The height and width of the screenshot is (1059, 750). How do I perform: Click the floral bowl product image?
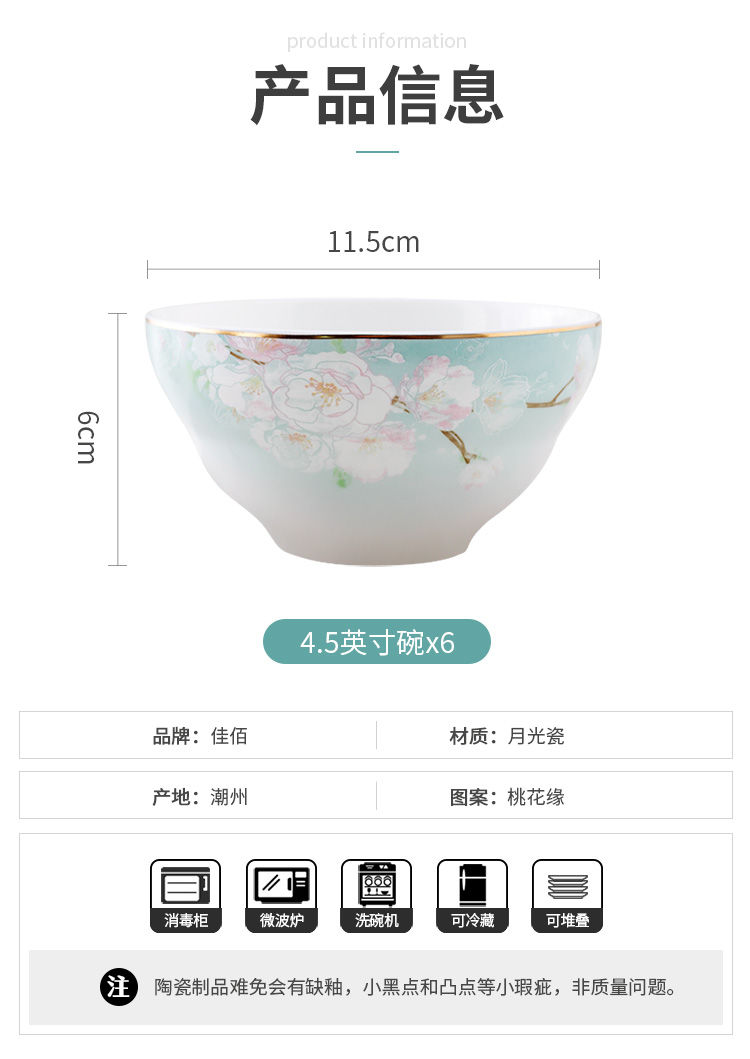click(x=373, y=432)
